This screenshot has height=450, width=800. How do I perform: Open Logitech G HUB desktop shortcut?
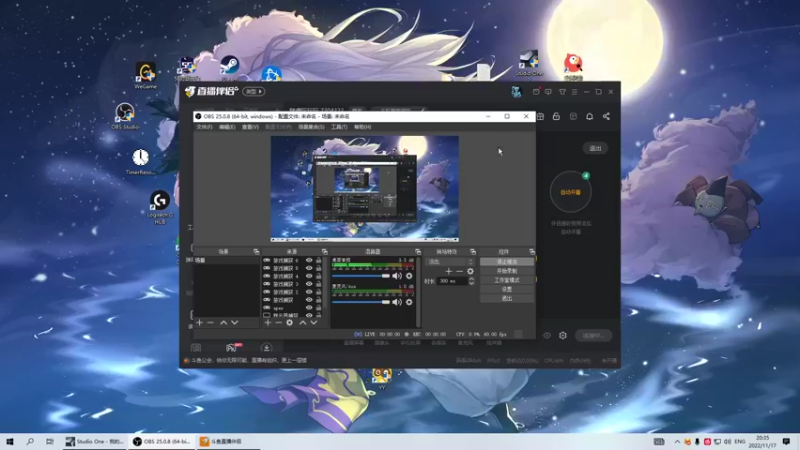(160, 207)
